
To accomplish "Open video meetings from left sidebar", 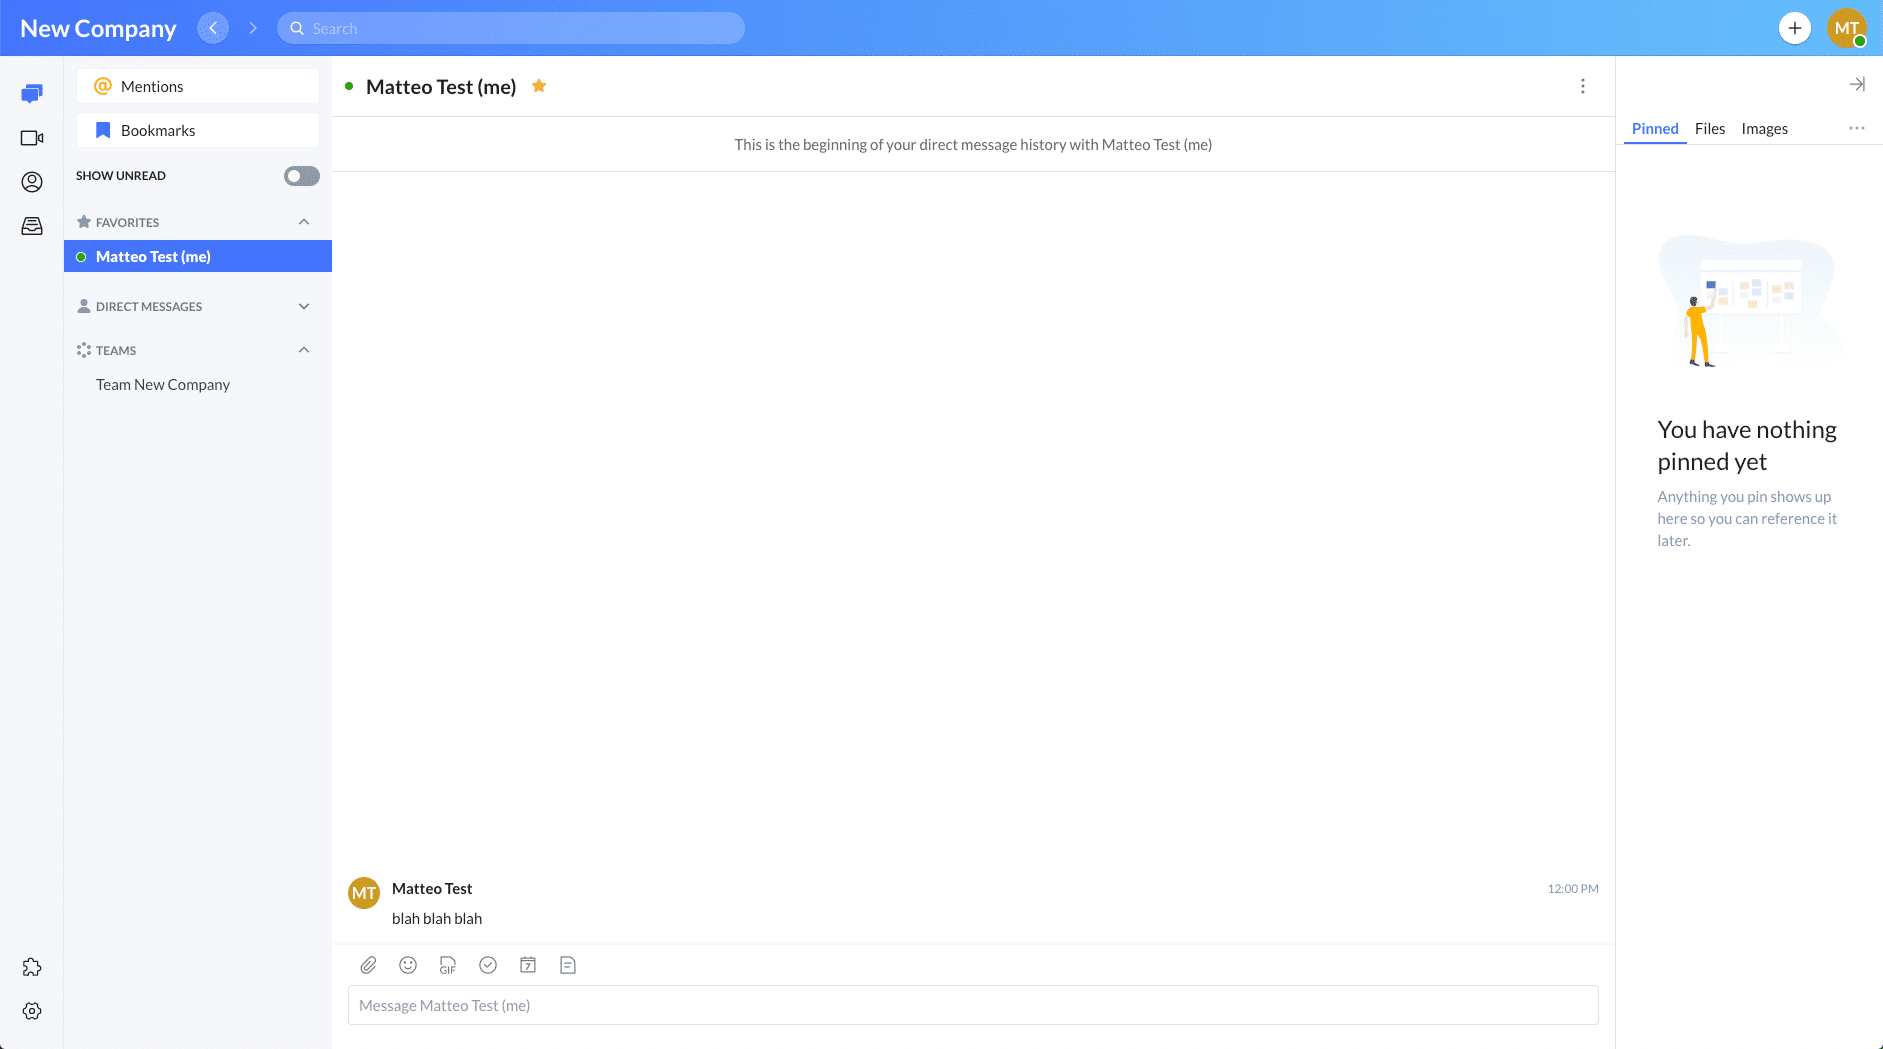I will 32,138.
